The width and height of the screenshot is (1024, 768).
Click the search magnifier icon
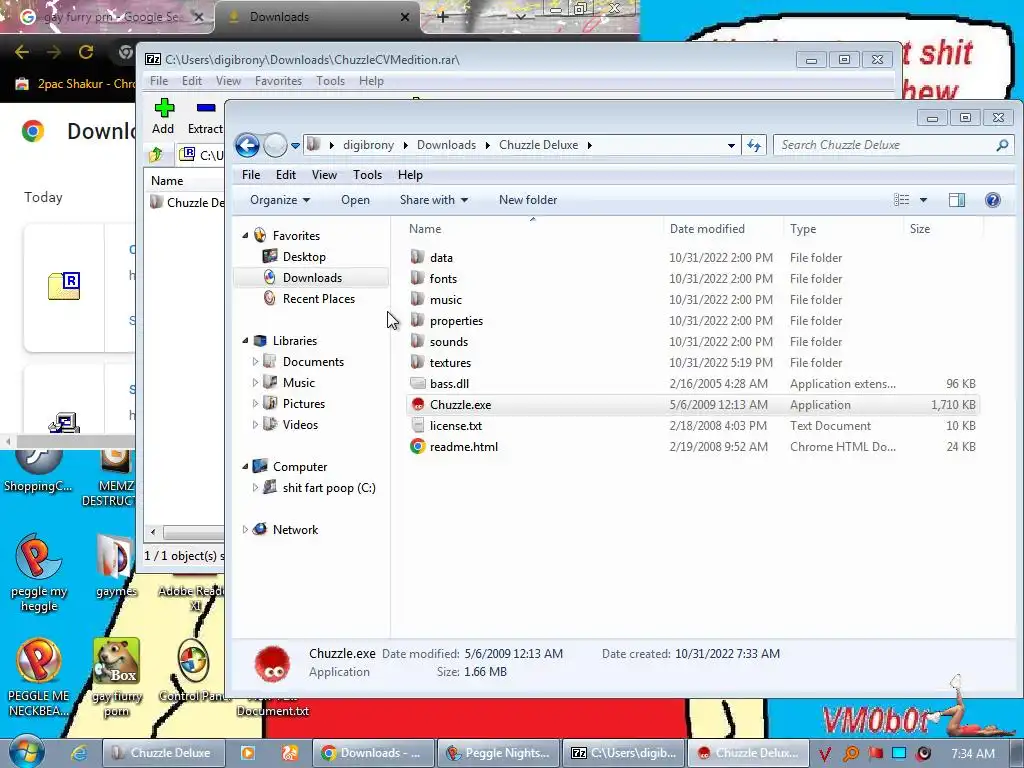point(1002,145)
